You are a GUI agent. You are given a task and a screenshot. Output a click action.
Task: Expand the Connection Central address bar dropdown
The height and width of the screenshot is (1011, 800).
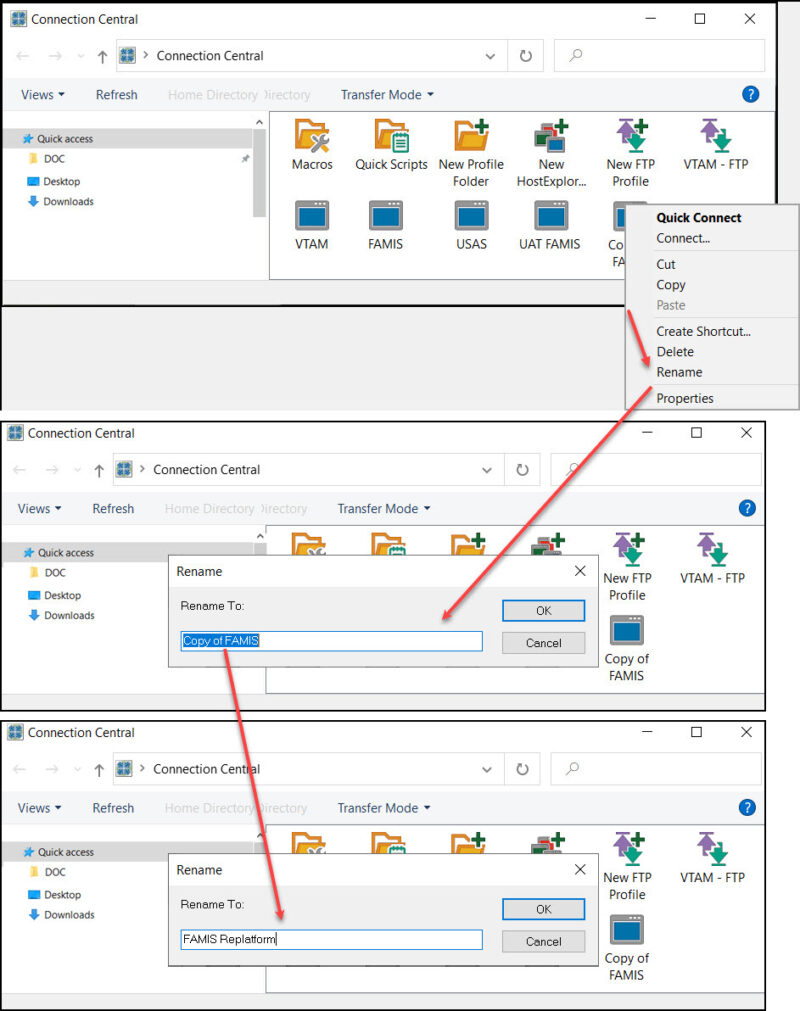coord(489,56)
